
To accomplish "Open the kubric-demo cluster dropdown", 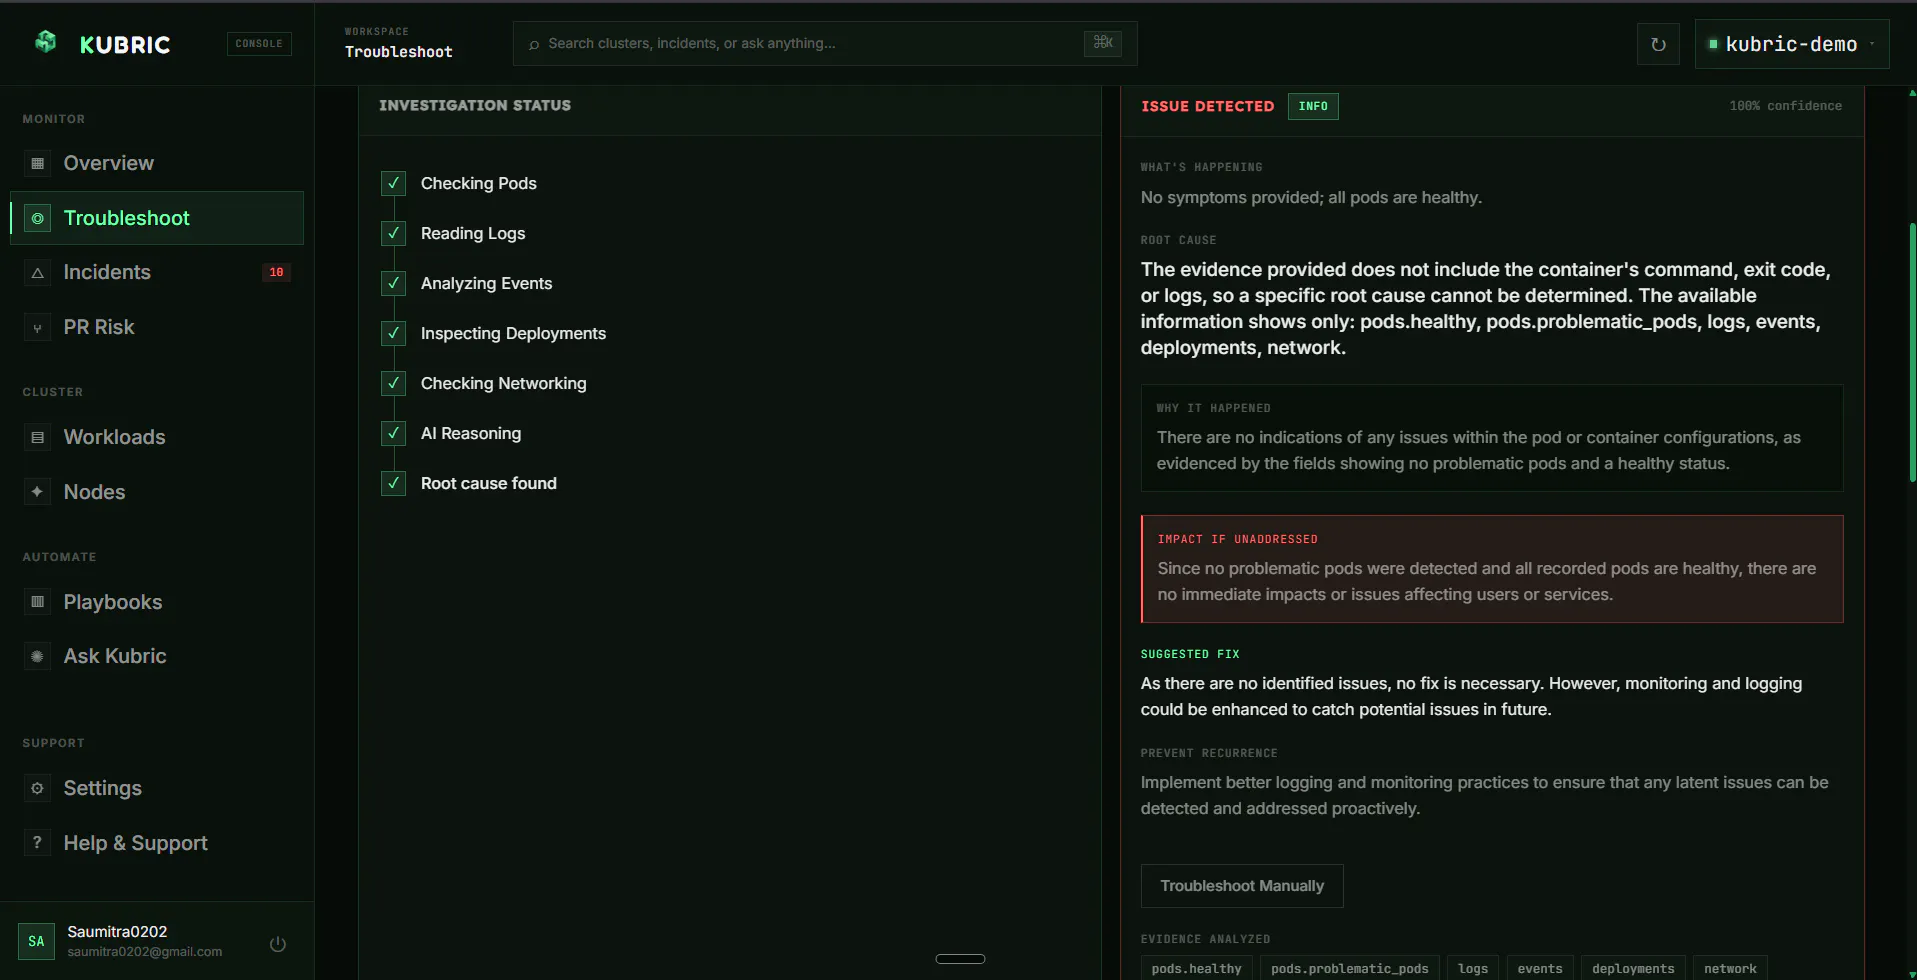I will pyautogui.click(x=1791, y=44).
